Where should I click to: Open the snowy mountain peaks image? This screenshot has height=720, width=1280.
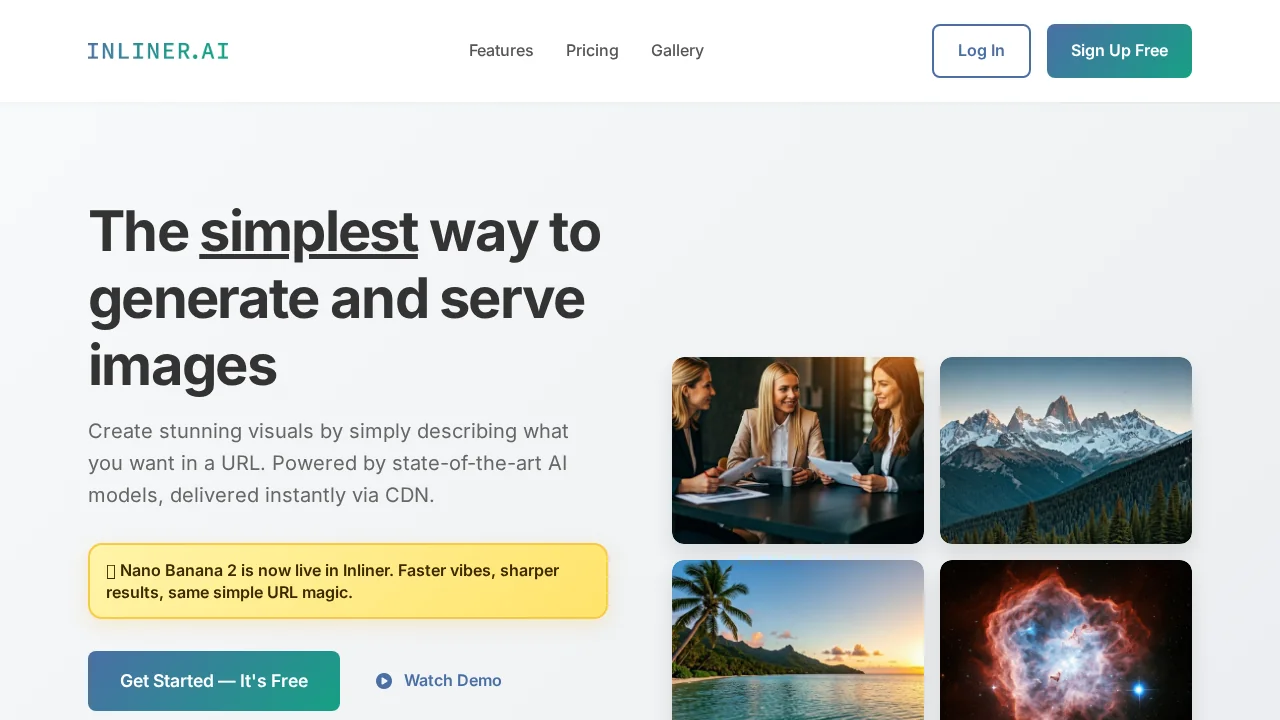point(1066,450)
